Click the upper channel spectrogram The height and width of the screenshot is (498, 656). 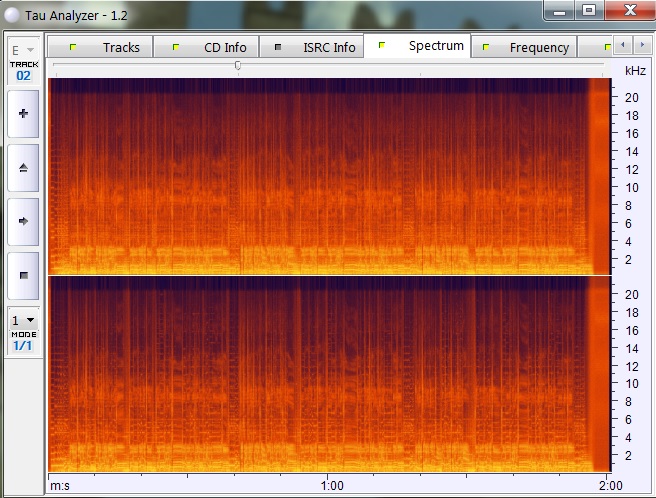(320, 176)
